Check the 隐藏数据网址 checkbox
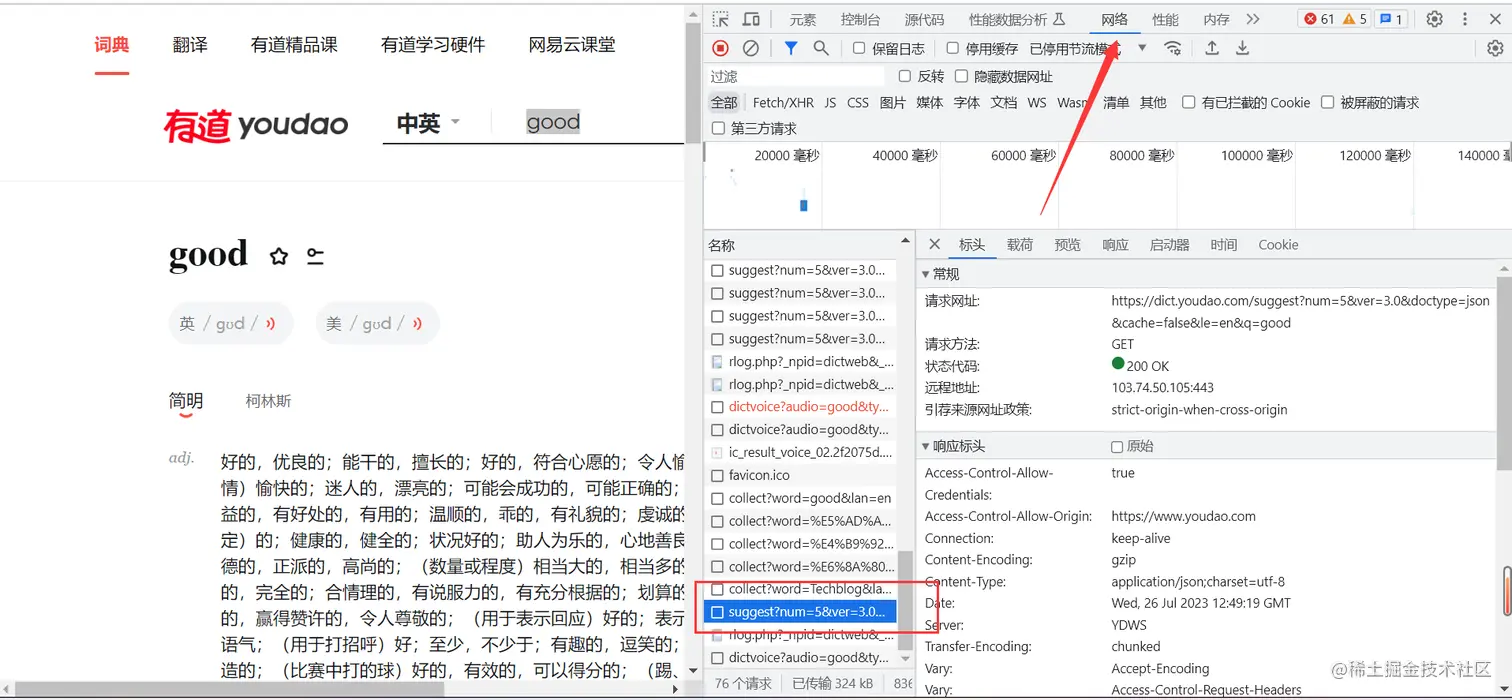Image resolution: width=1512 pixels, height=700 pixels. (961, 76)
